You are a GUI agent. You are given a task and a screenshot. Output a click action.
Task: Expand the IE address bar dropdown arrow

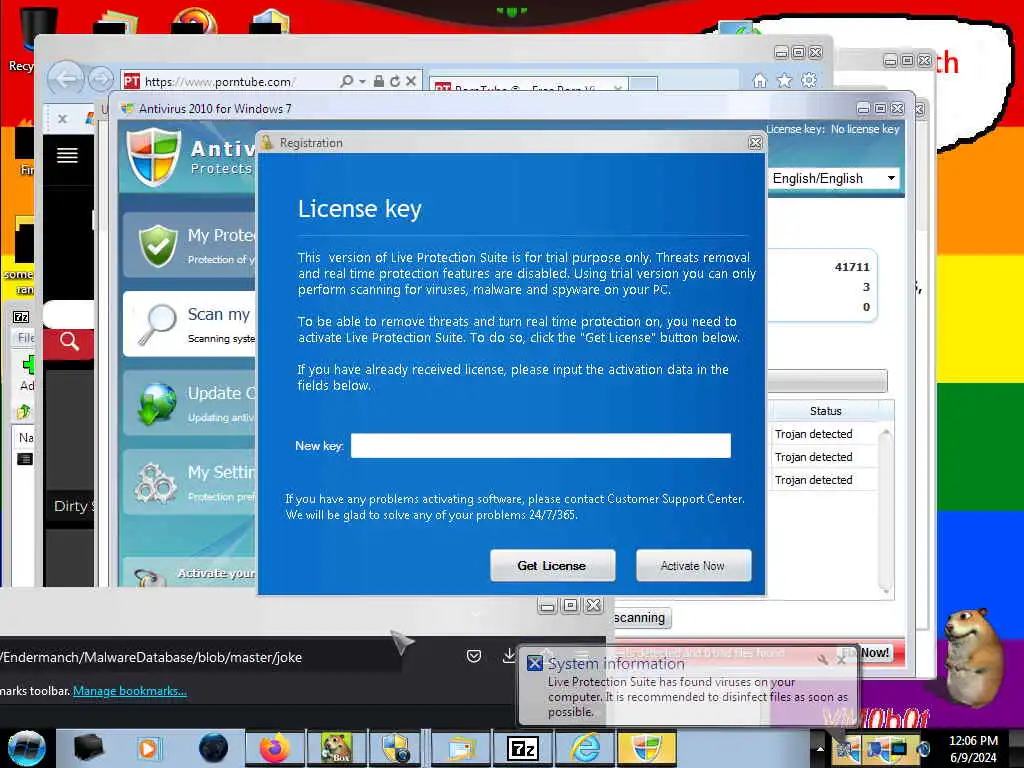(362, 82)
